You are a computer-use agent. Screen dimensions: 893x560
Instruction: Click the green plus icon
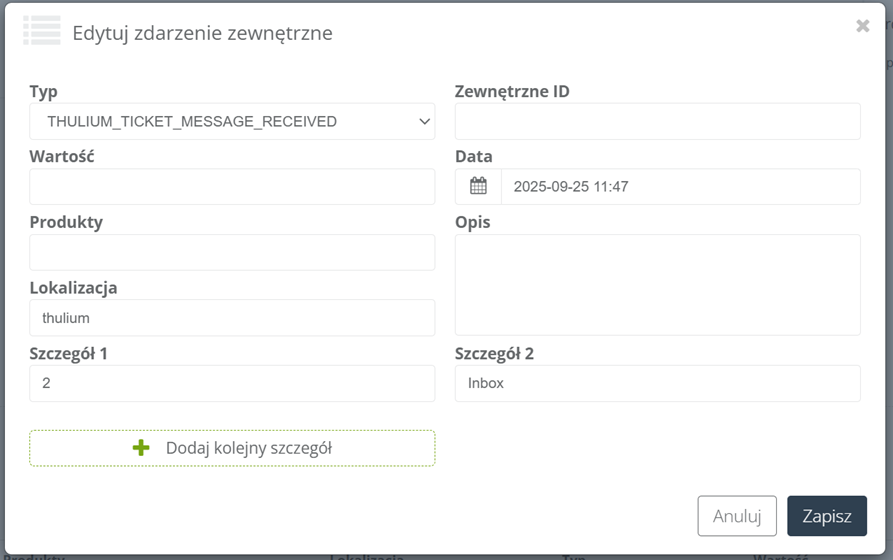pyautogui.click(x=141, y=448)
